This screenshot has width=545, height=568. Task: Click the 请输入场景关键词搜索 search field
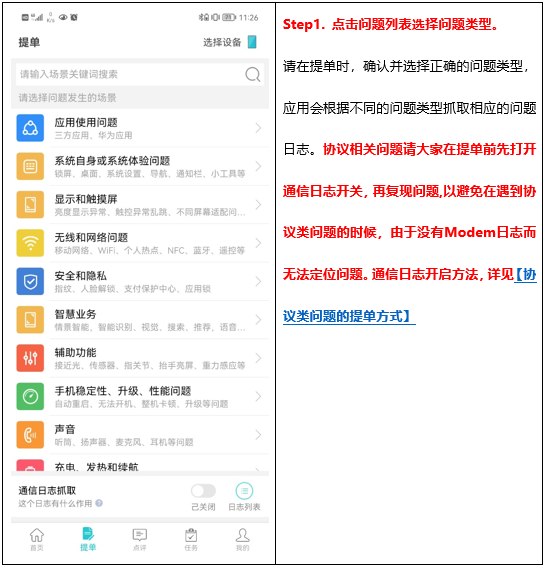140,75
